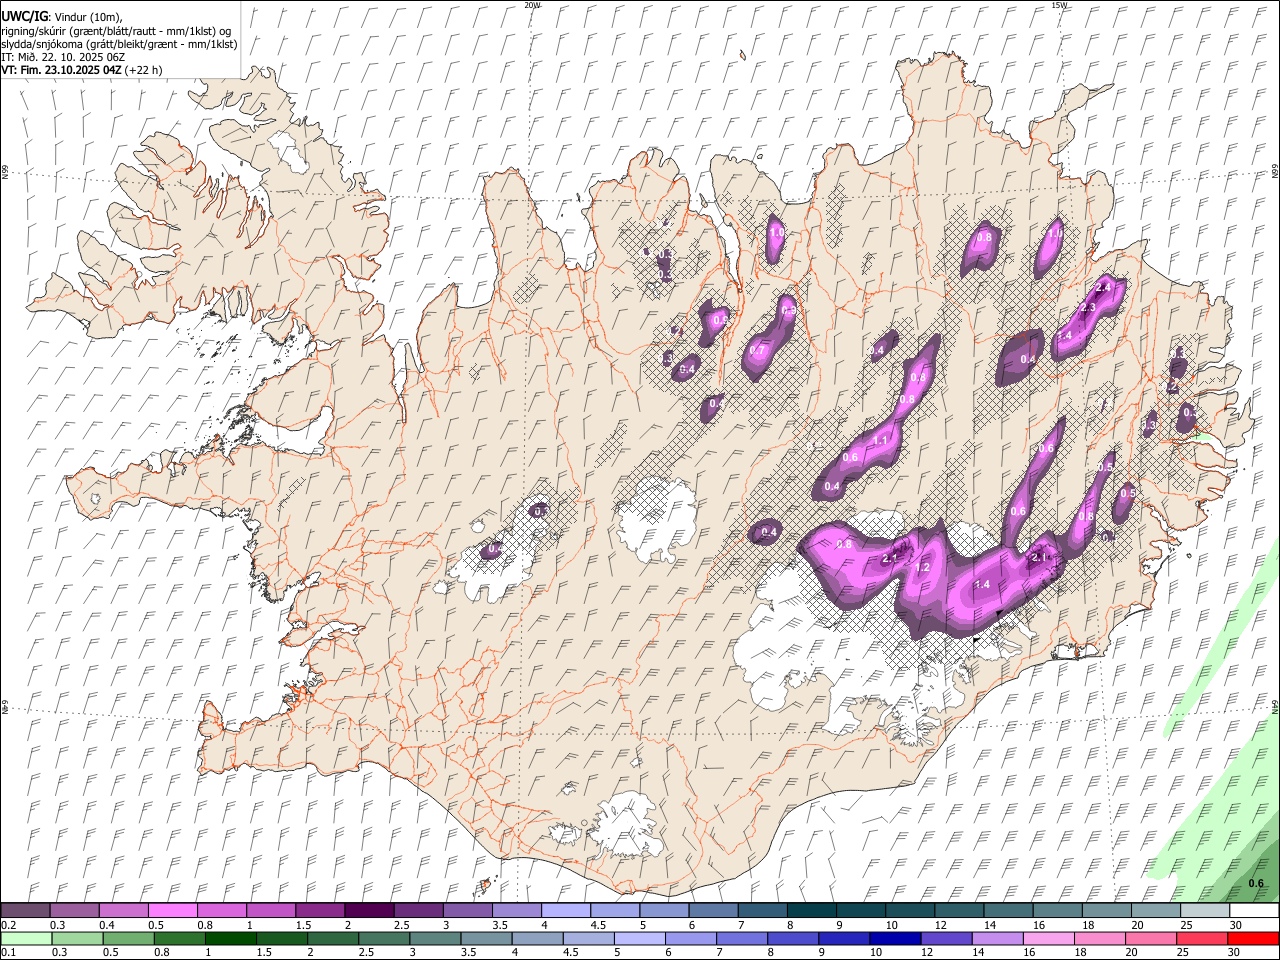1280x960 pixels.
Task: Click the UWC/IG title text
Action: (24, 16)
